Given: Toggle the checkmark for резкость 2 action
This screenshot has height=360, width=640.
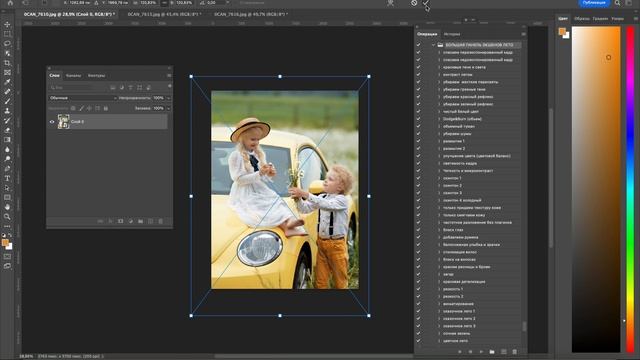Looking at the screenshot, I should pos(418,296).
